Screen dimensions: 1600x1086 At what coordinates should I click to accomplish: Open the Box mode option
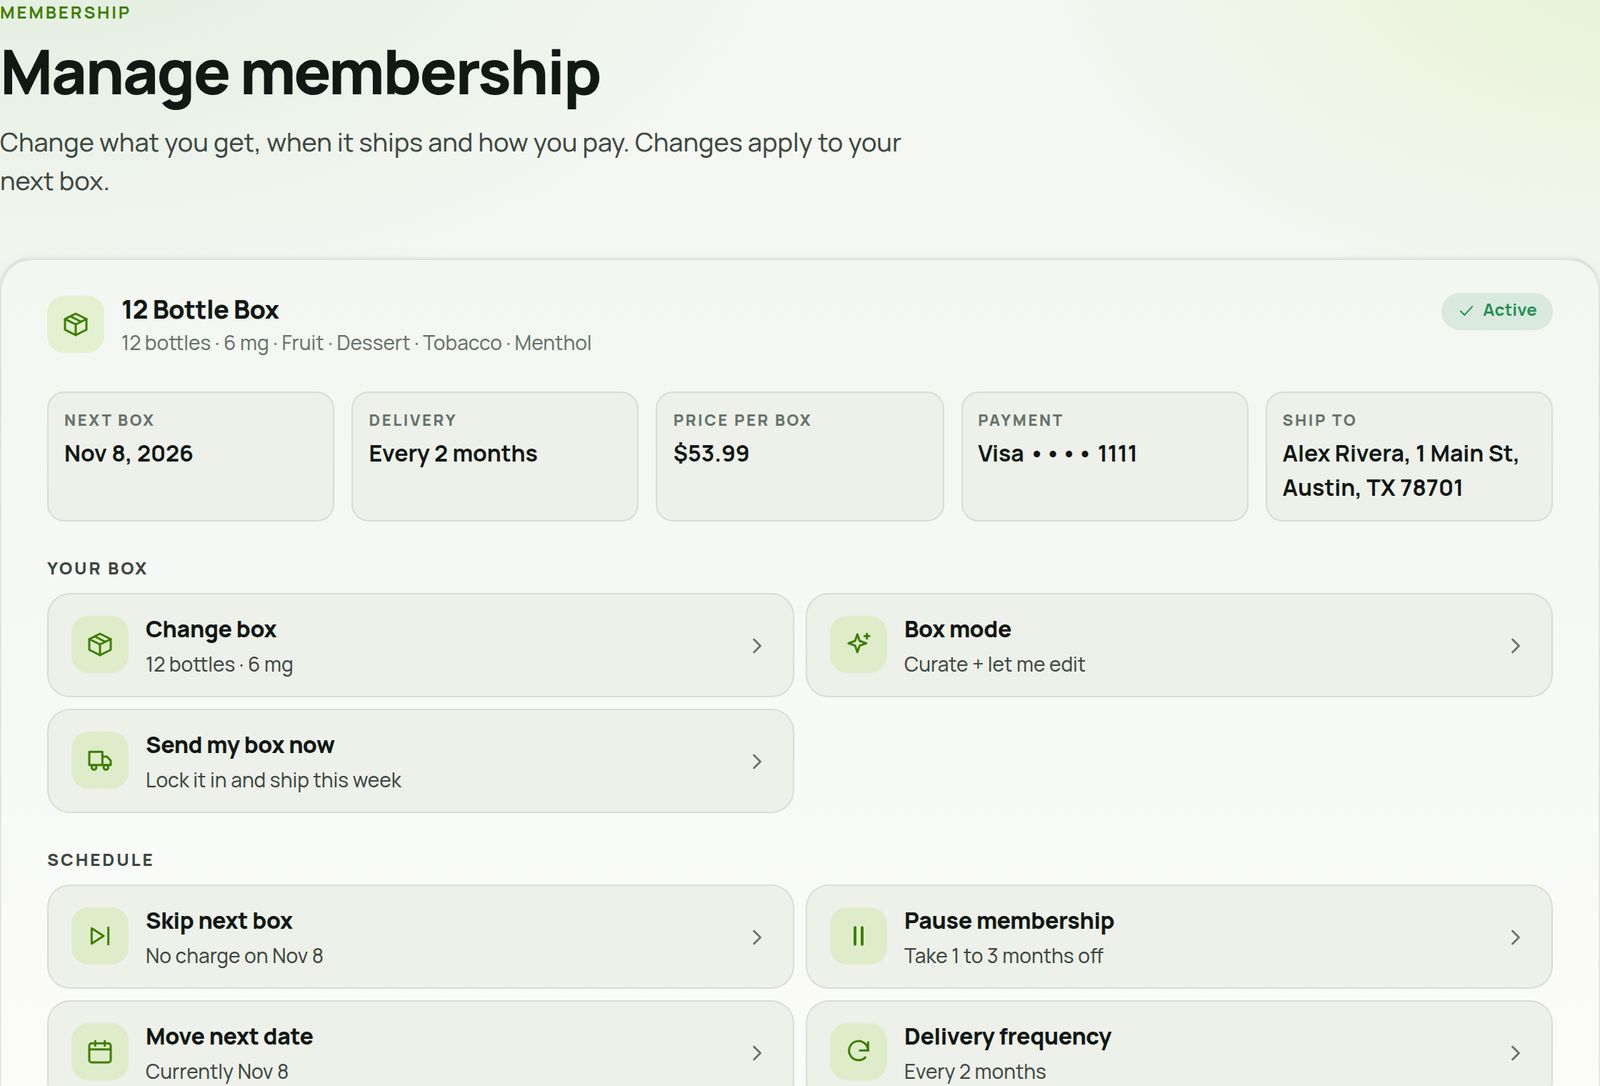click(1179, 645)
